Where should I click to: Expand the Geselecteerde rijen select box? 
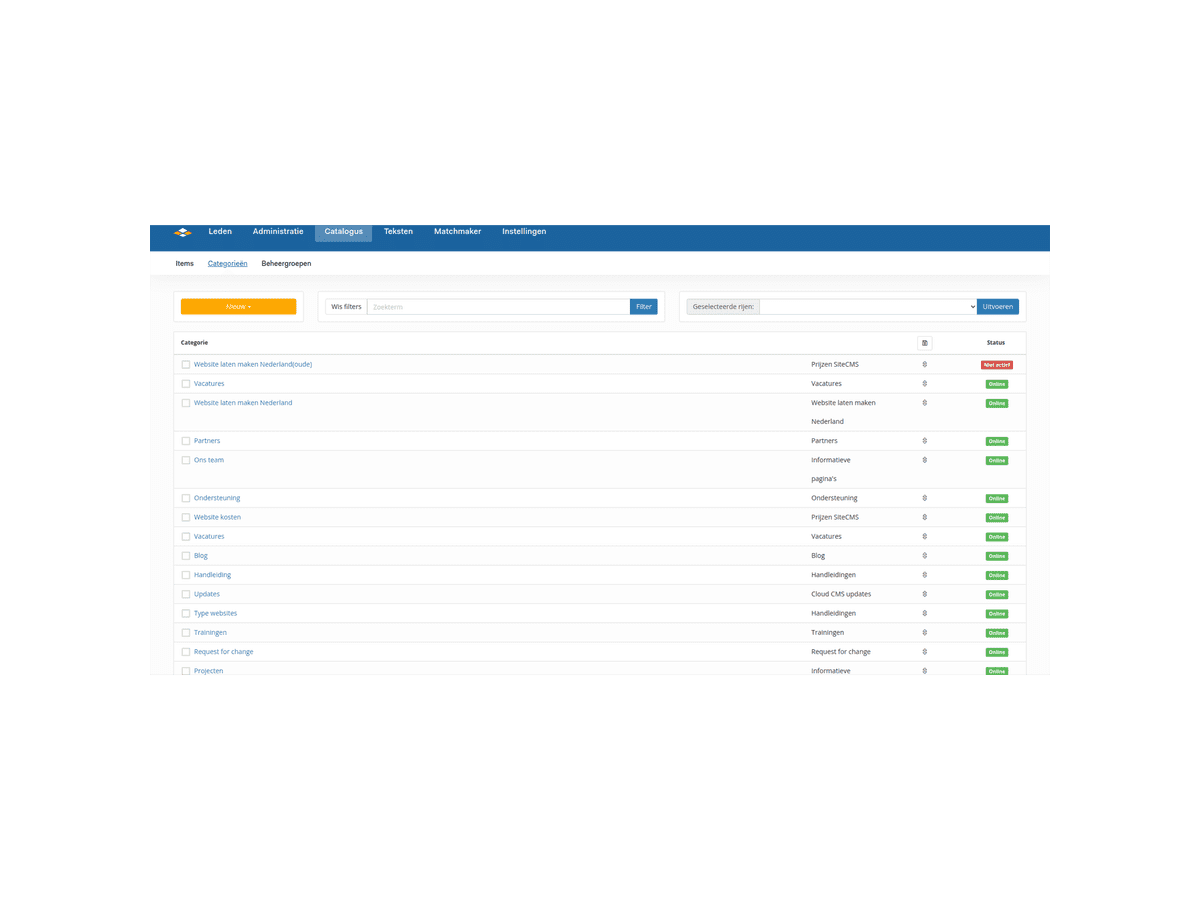point(867,307)
